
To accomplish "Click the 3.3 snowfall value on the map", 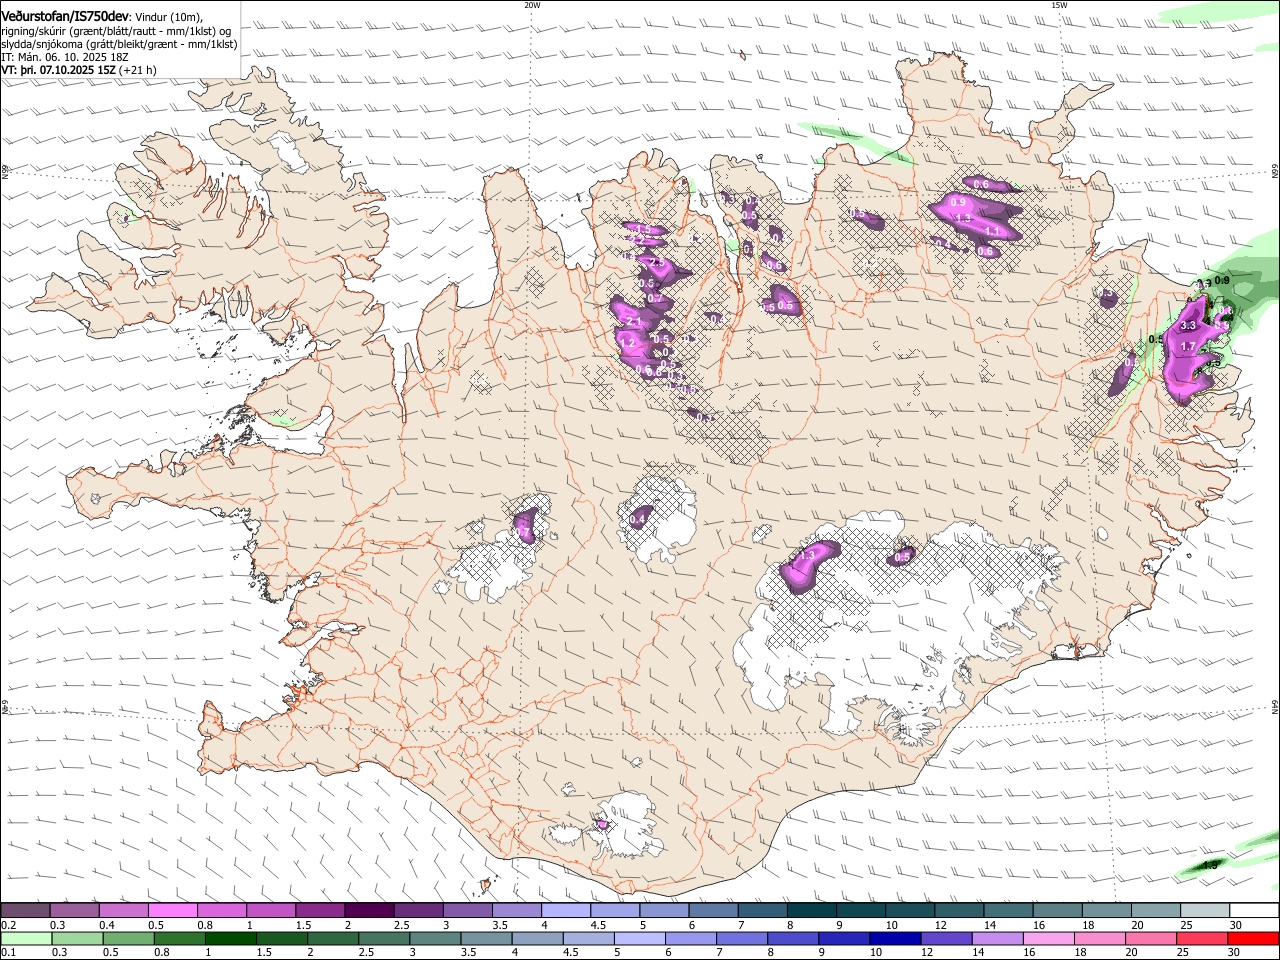I will coord(1188,326).
